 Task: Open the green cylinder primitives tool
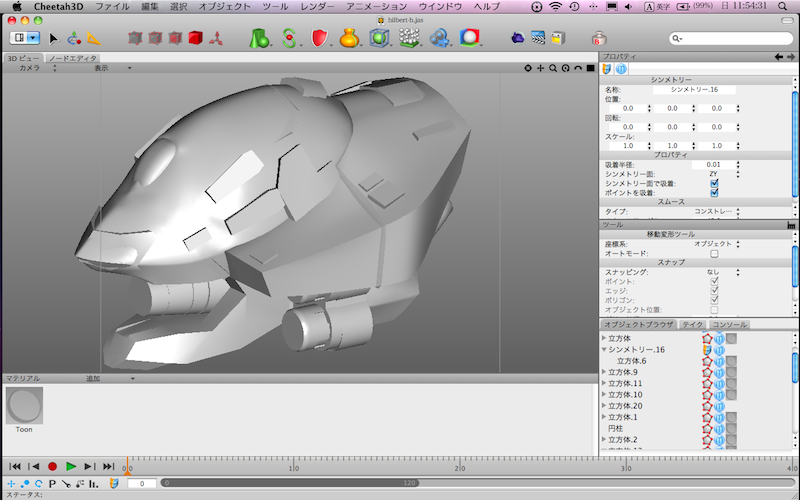tap(259, 38)
